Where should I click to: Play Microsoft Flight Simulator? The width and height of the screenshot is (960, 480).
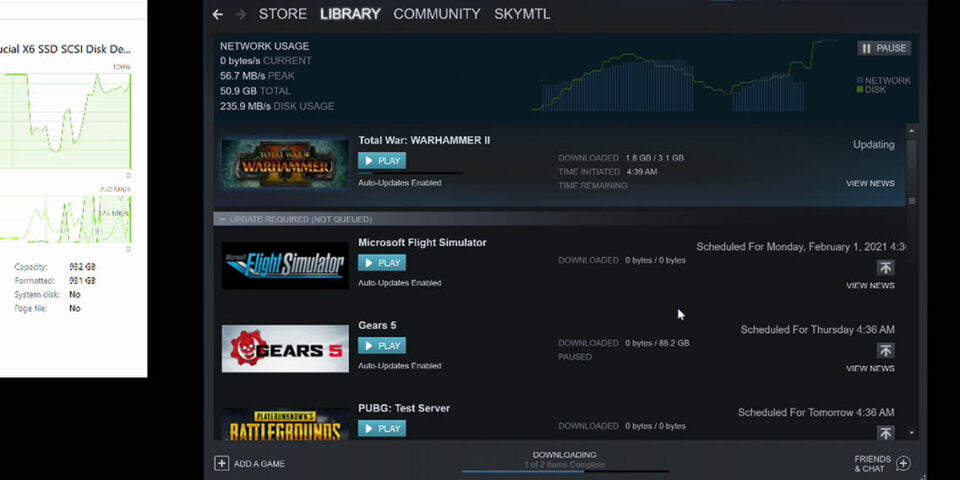382,263
